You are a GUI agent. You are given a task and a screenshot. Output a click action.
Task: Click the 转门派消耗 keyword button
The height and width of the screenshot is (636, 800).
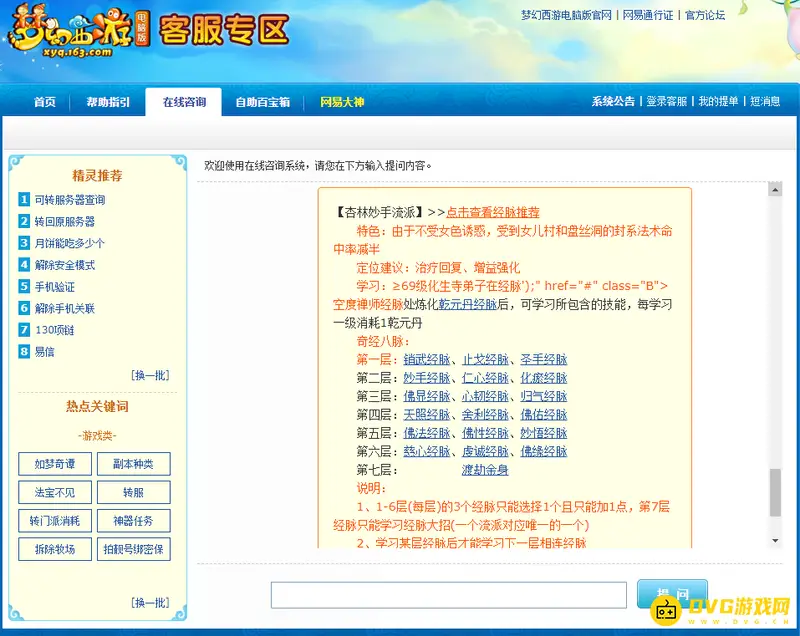(55, 521)
